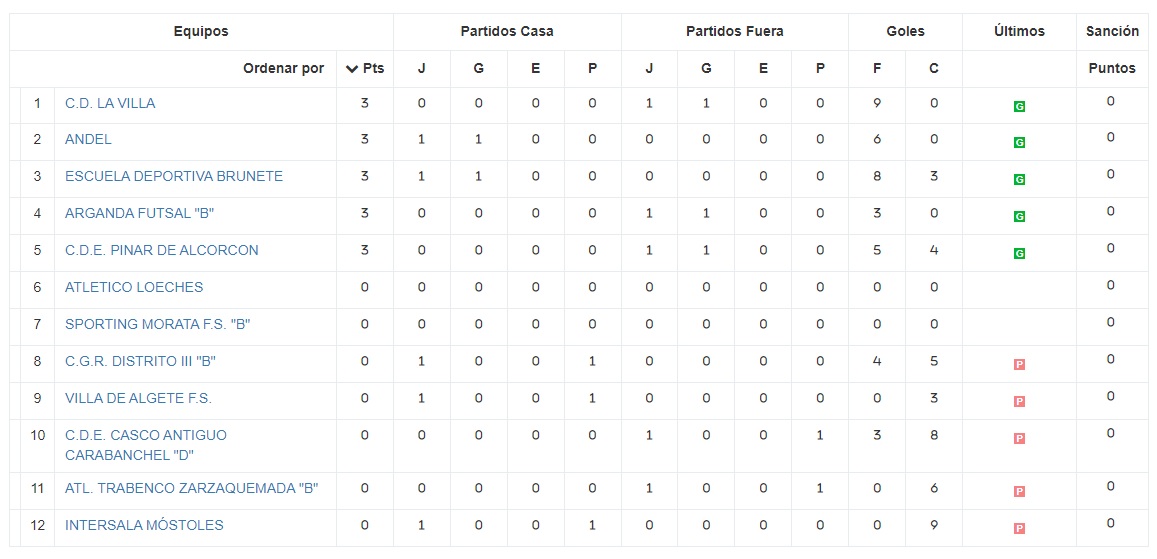1157x559 pixels.
Task: Click red P icon for Atl. Trabenco Zarzaquemada
Action: pos(1019,491)
